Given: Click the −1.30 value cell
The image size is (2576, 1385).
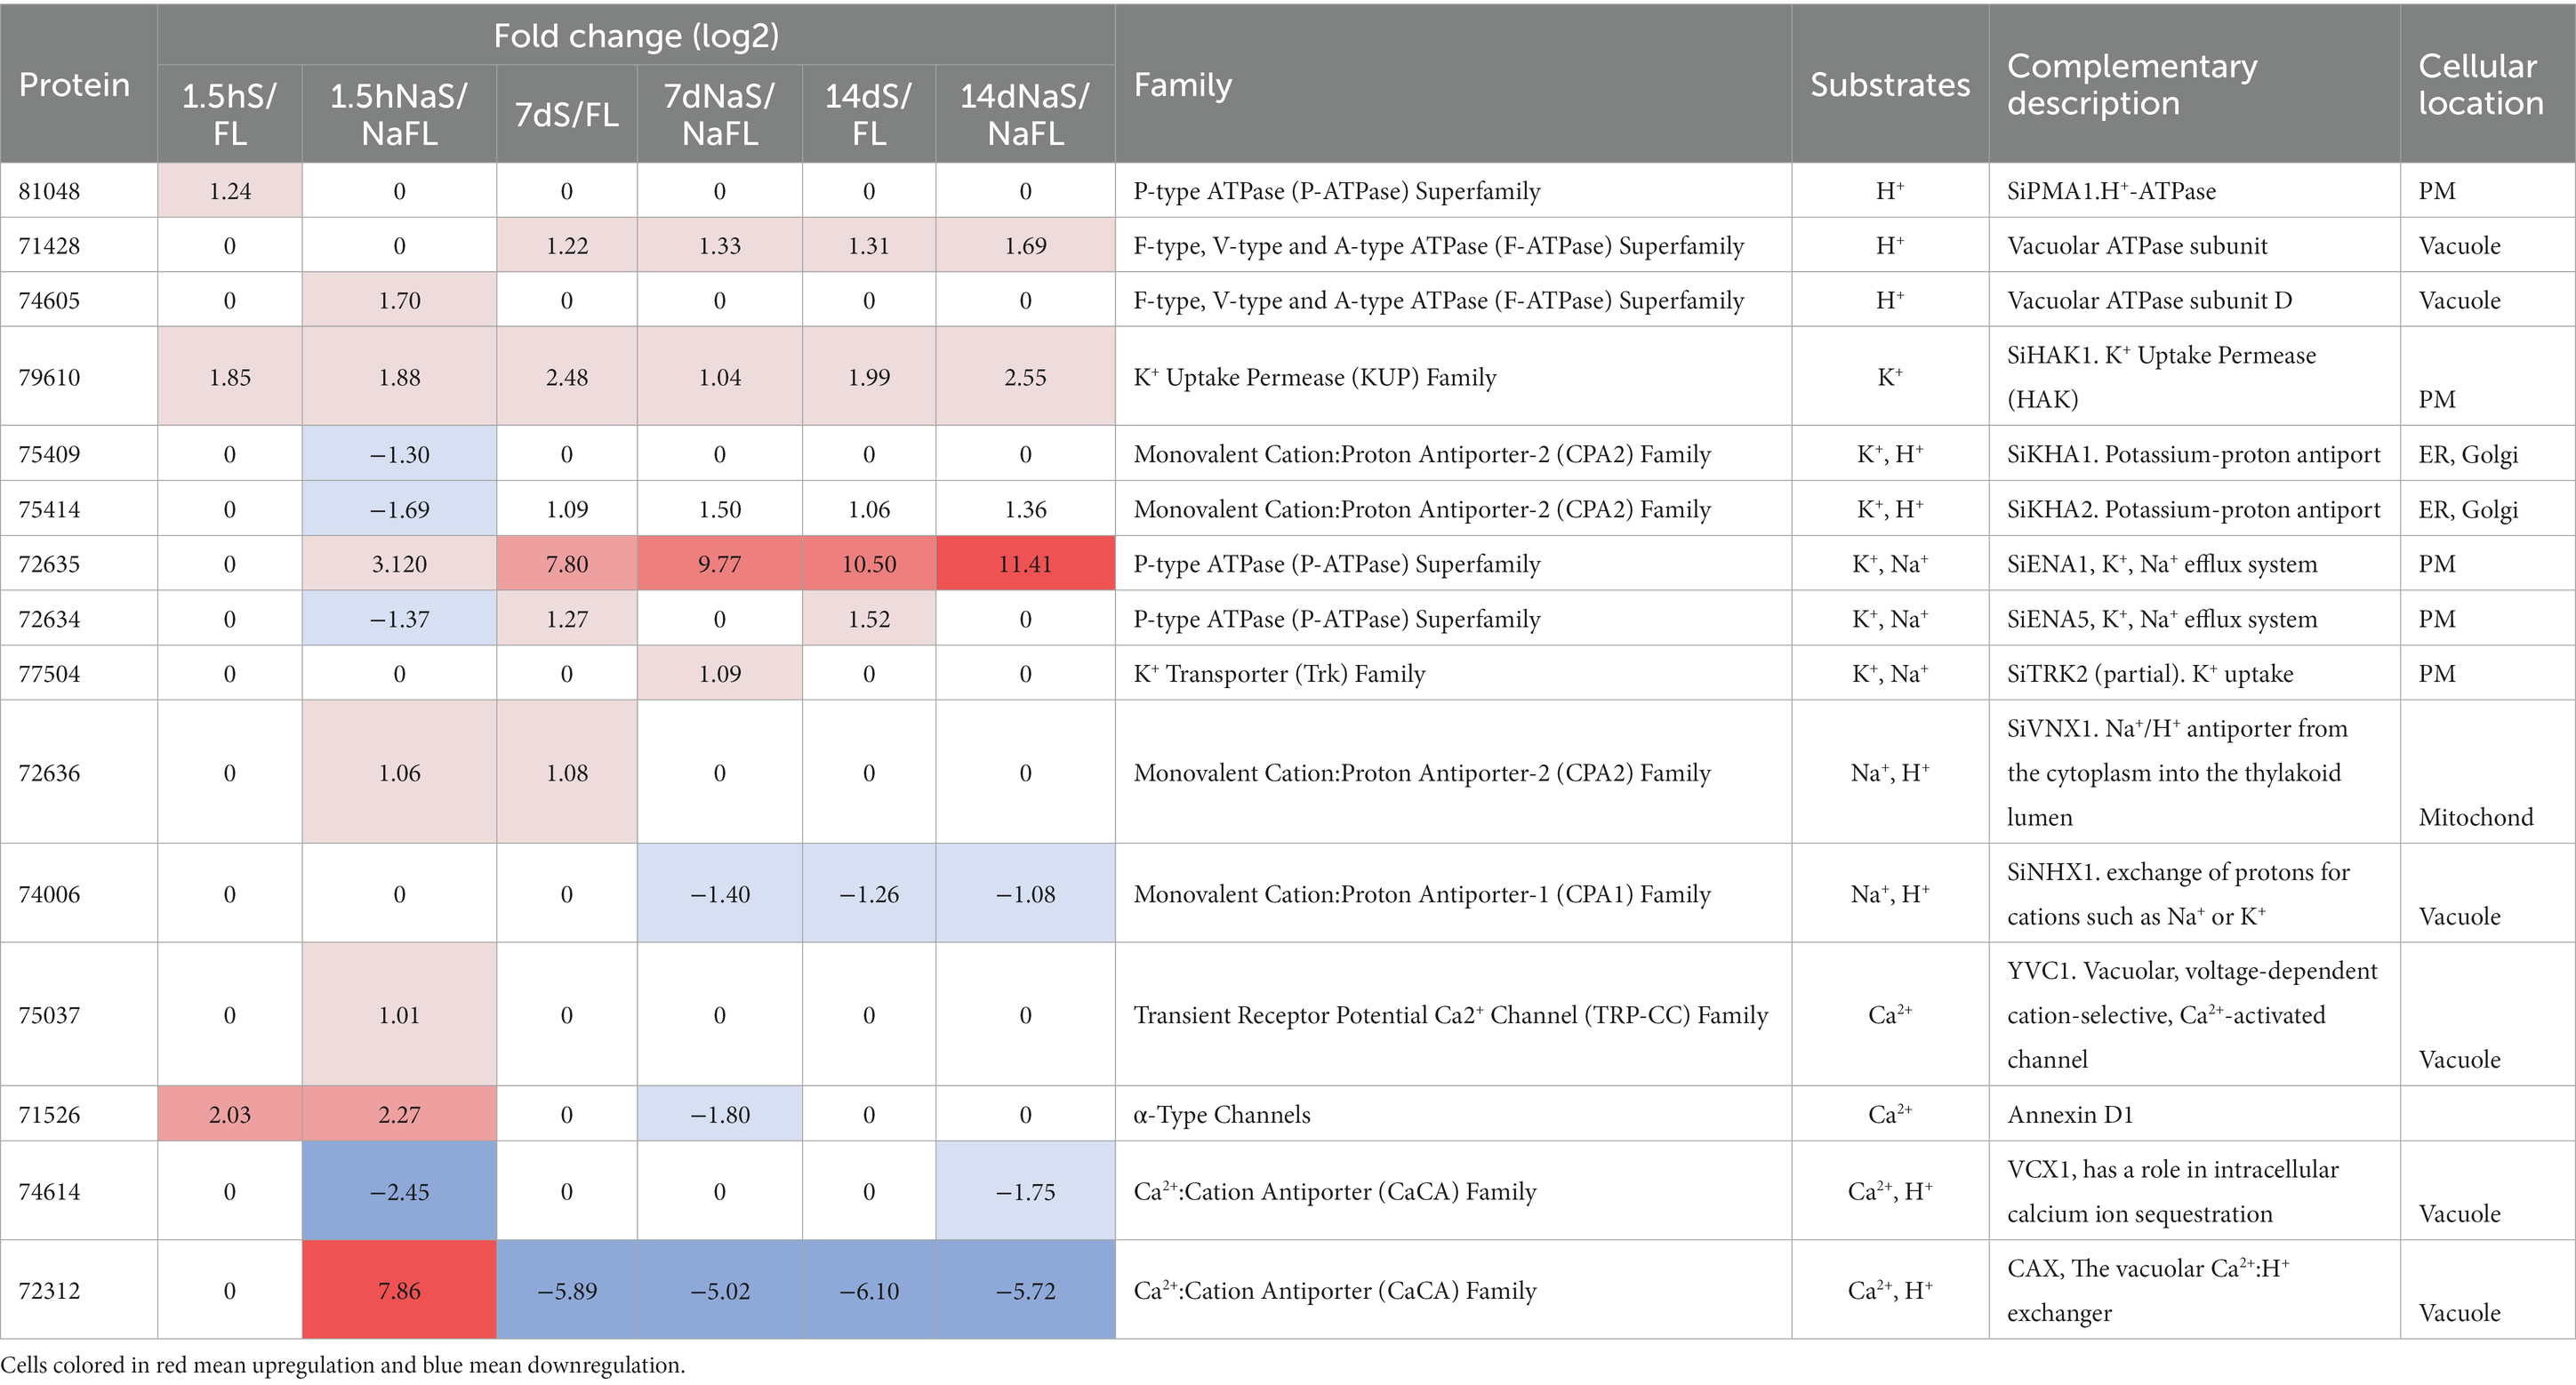Looking at the screenshot, I should point(399,454).
